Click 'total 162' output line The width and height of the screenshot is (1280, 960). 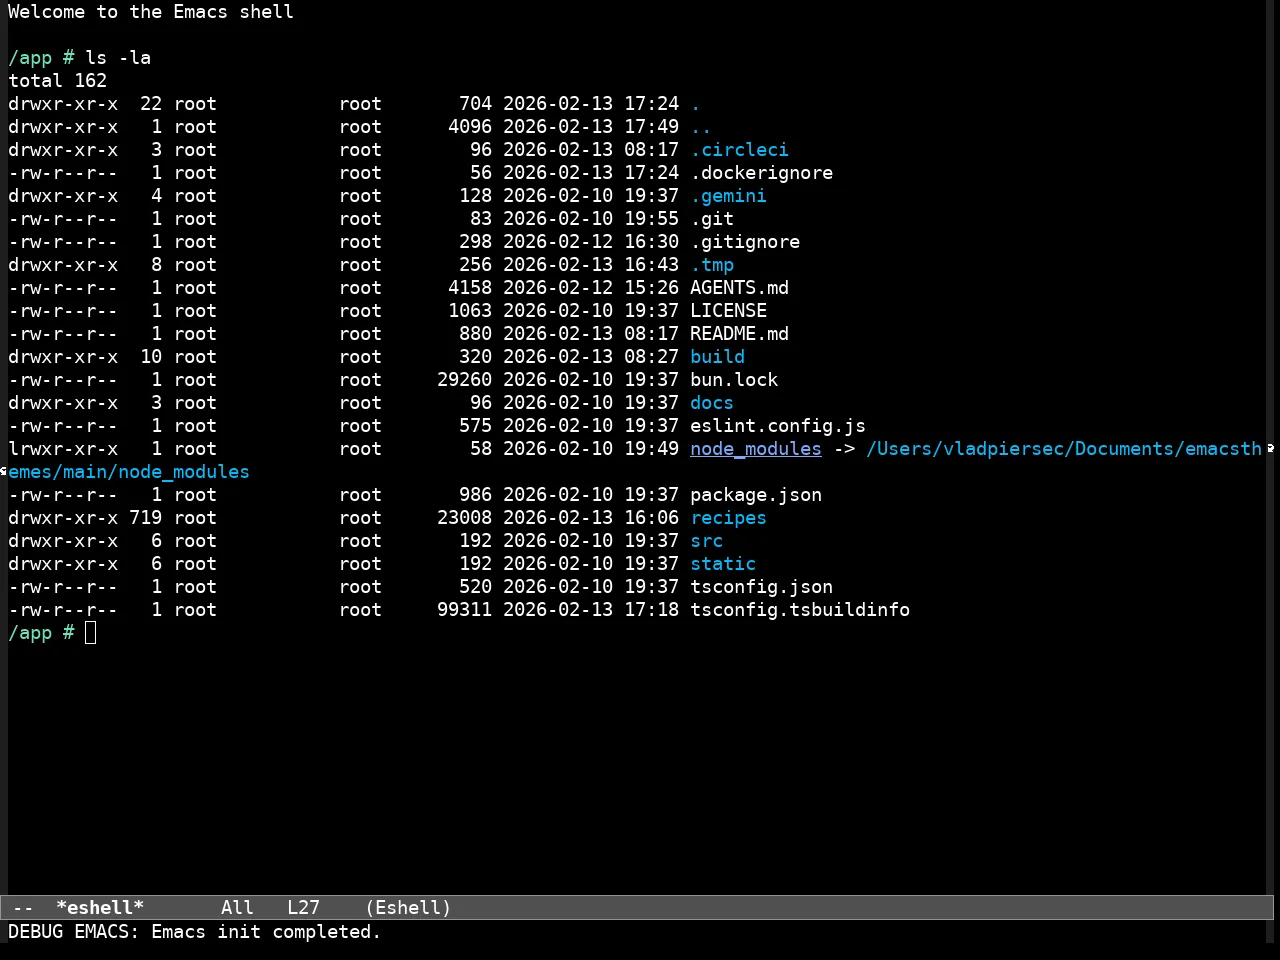57,81
